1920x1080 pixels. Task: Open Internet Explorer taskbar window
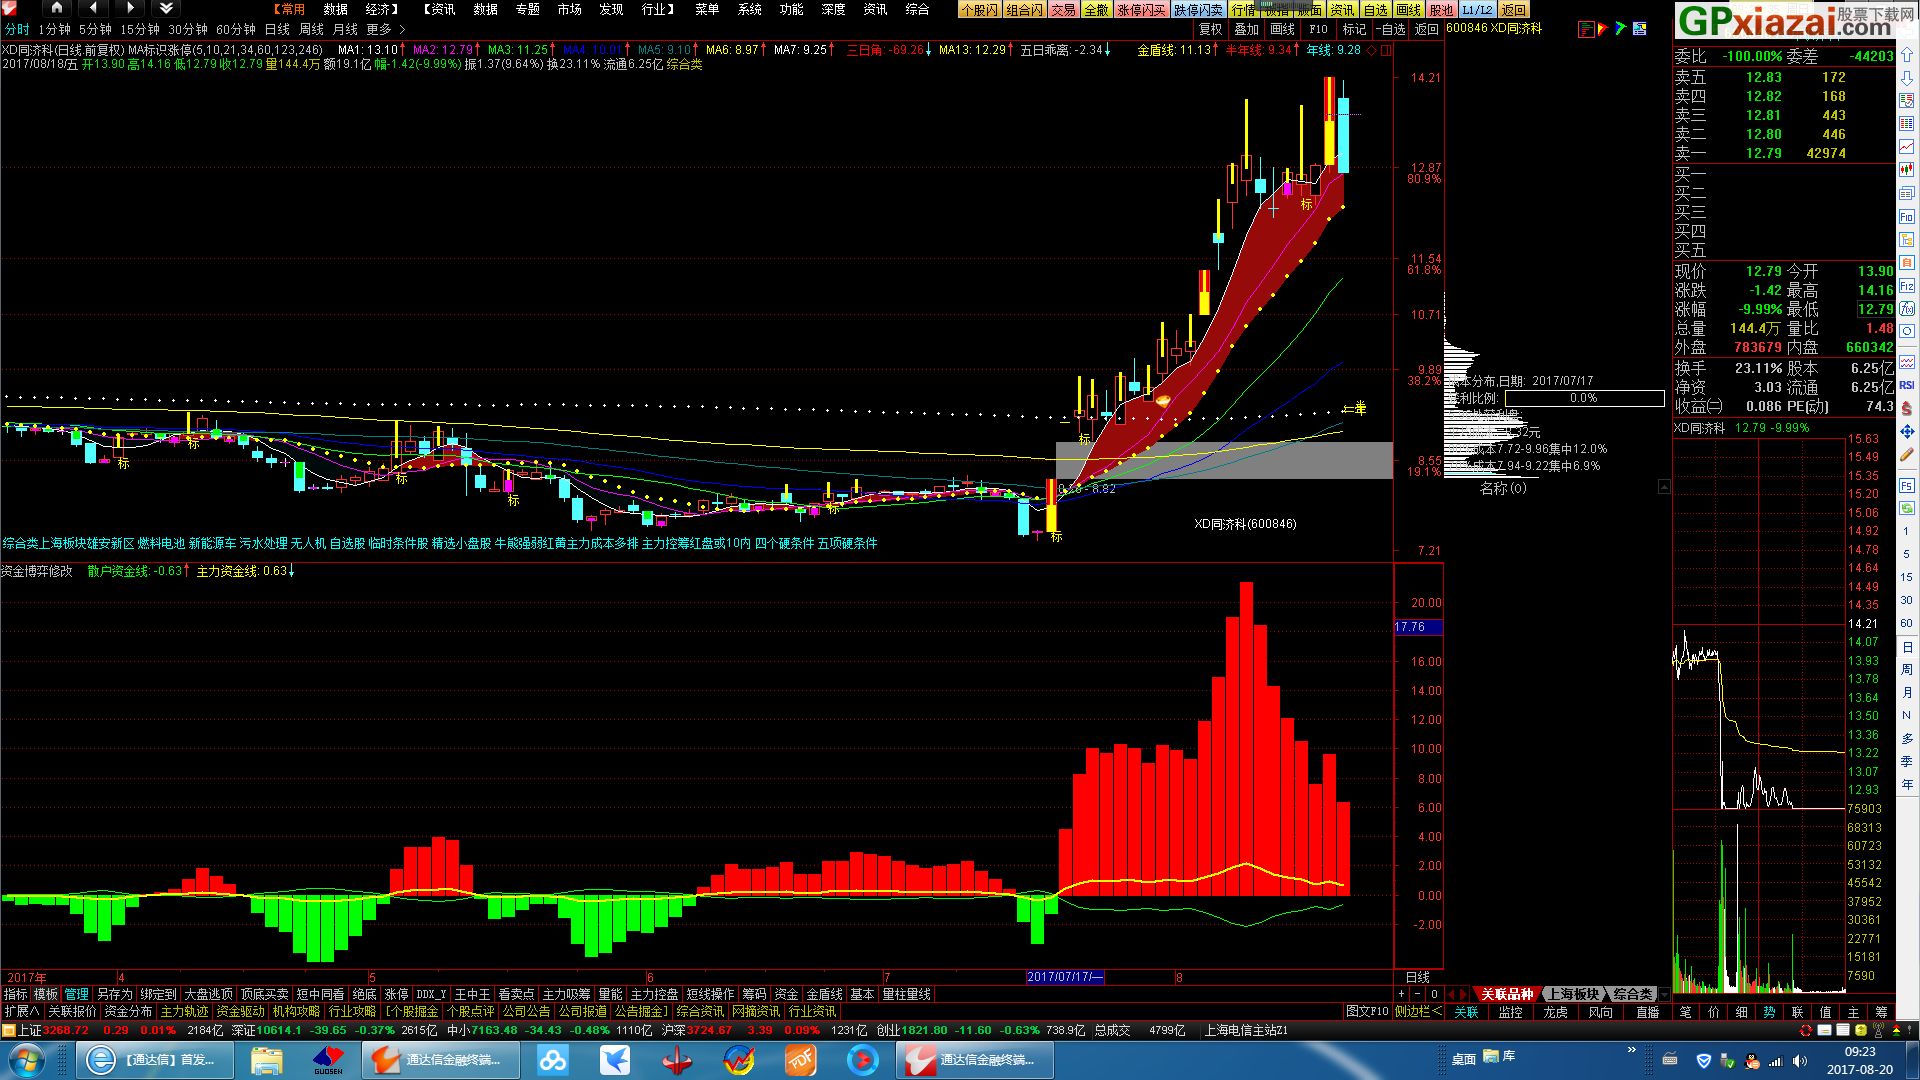[155, 1060]
